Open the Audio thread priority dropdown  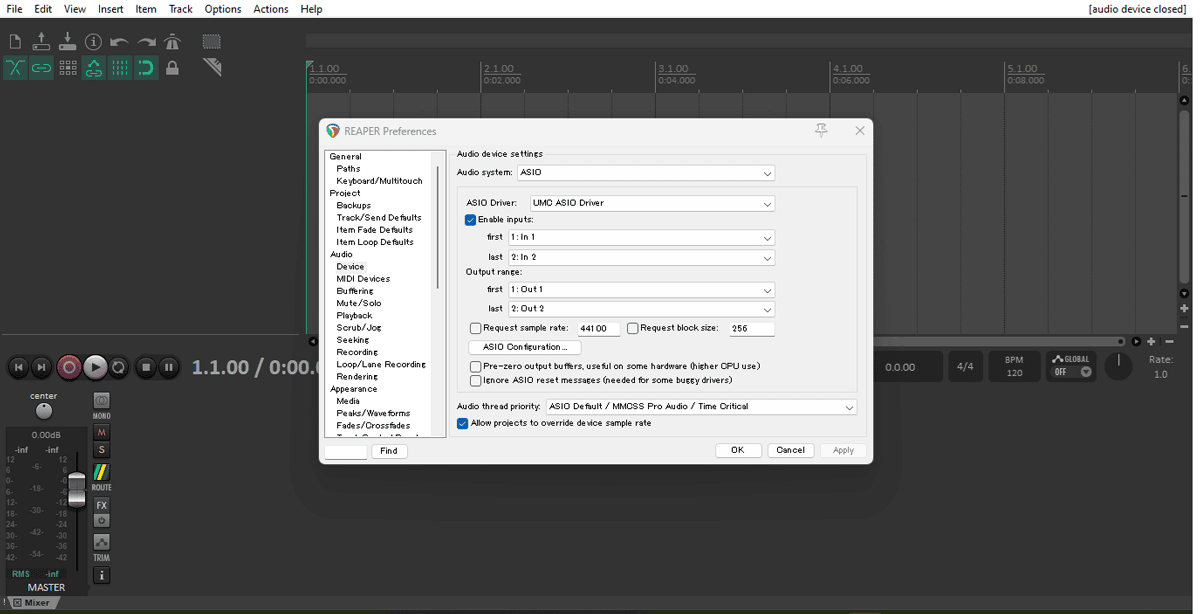pos(701,407)
